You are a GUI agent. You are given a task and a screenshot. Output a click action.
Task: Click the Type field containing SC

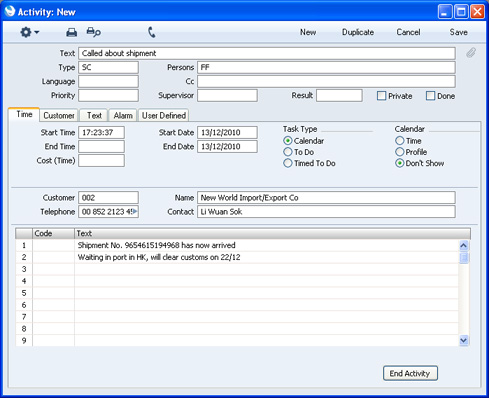click(x=108, y=67)
